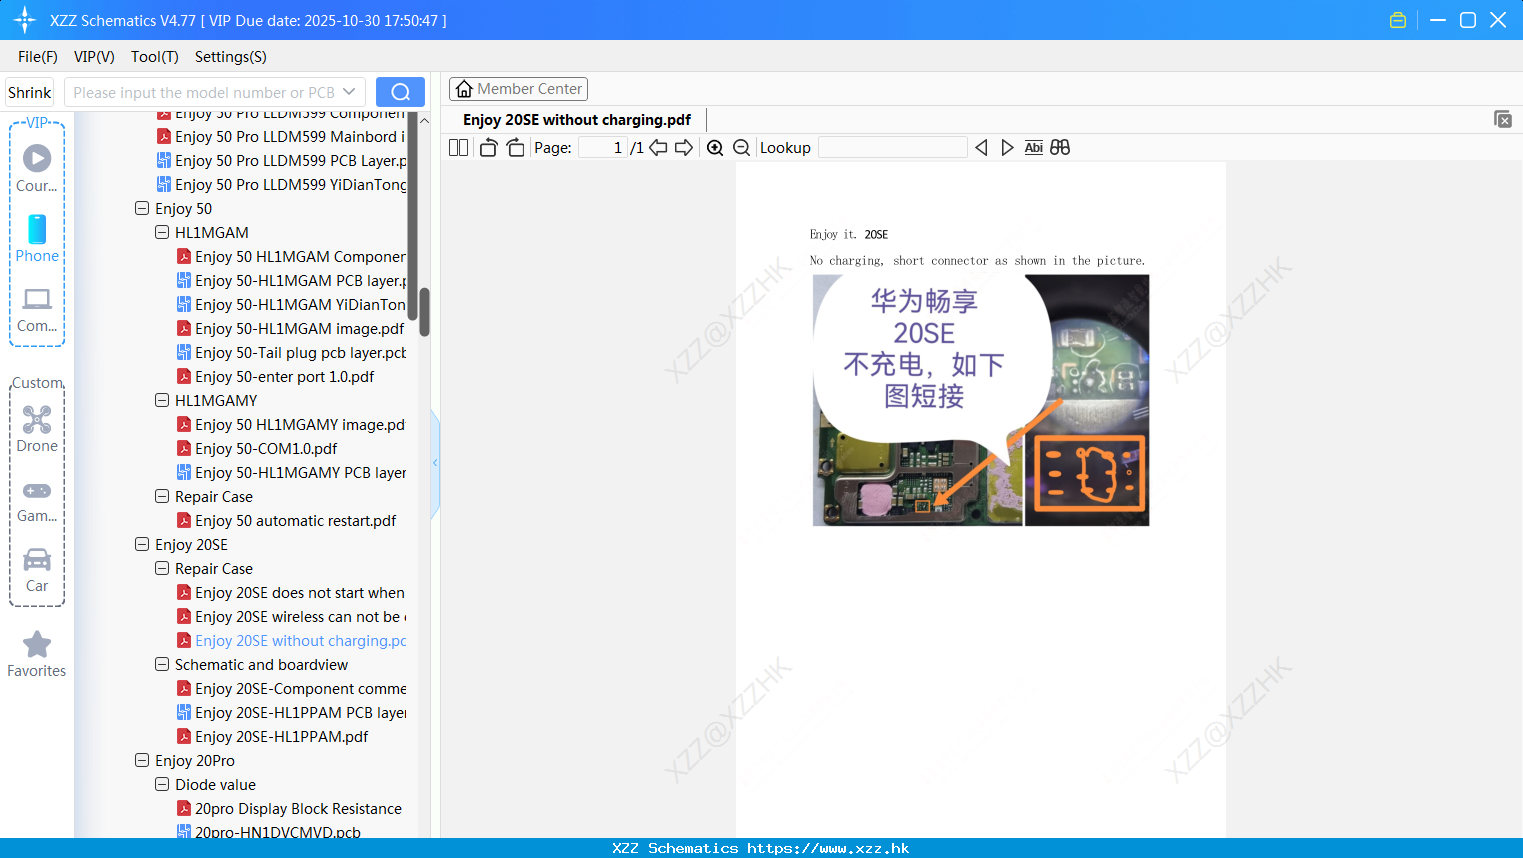Collapse Schematic and boardview folder

click(162, 664)
